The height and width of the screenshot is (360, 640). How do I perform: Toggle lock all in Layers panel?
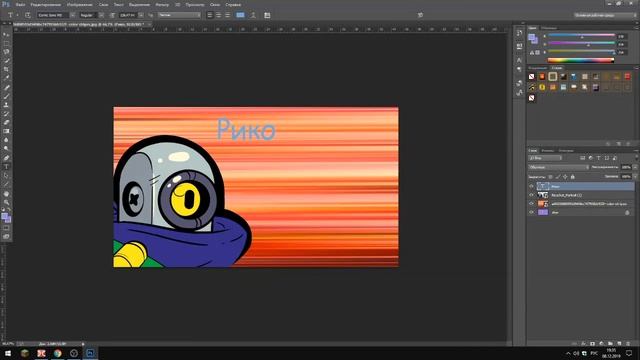573,177
